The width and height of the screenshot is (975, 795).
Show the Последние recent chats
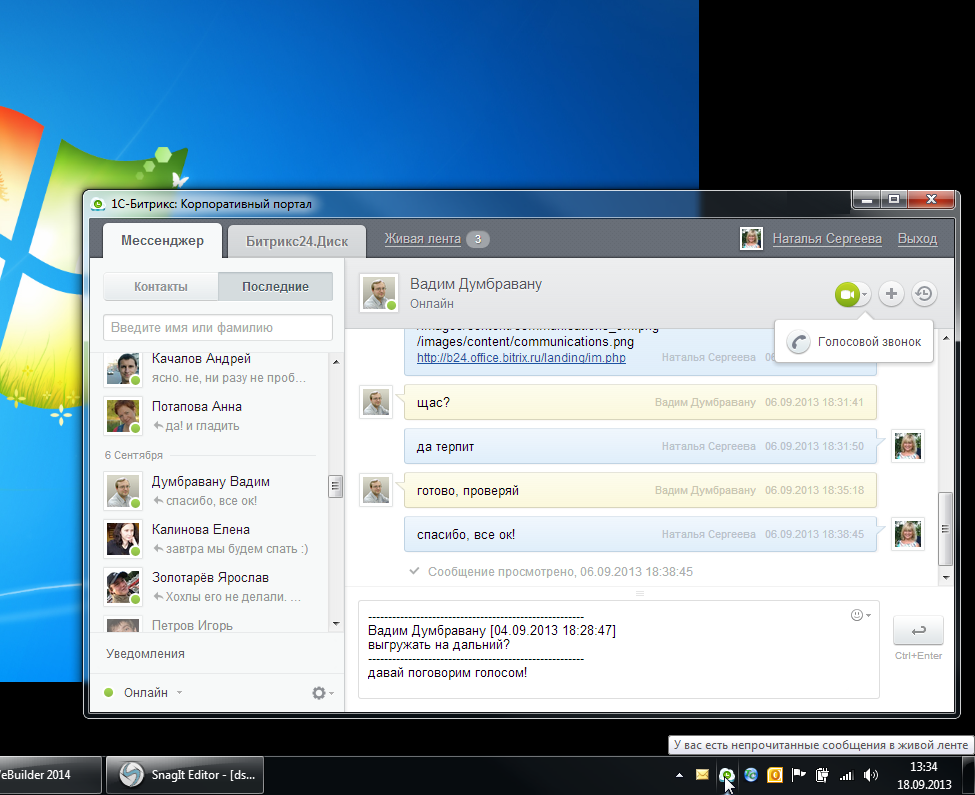pos(275,287)
